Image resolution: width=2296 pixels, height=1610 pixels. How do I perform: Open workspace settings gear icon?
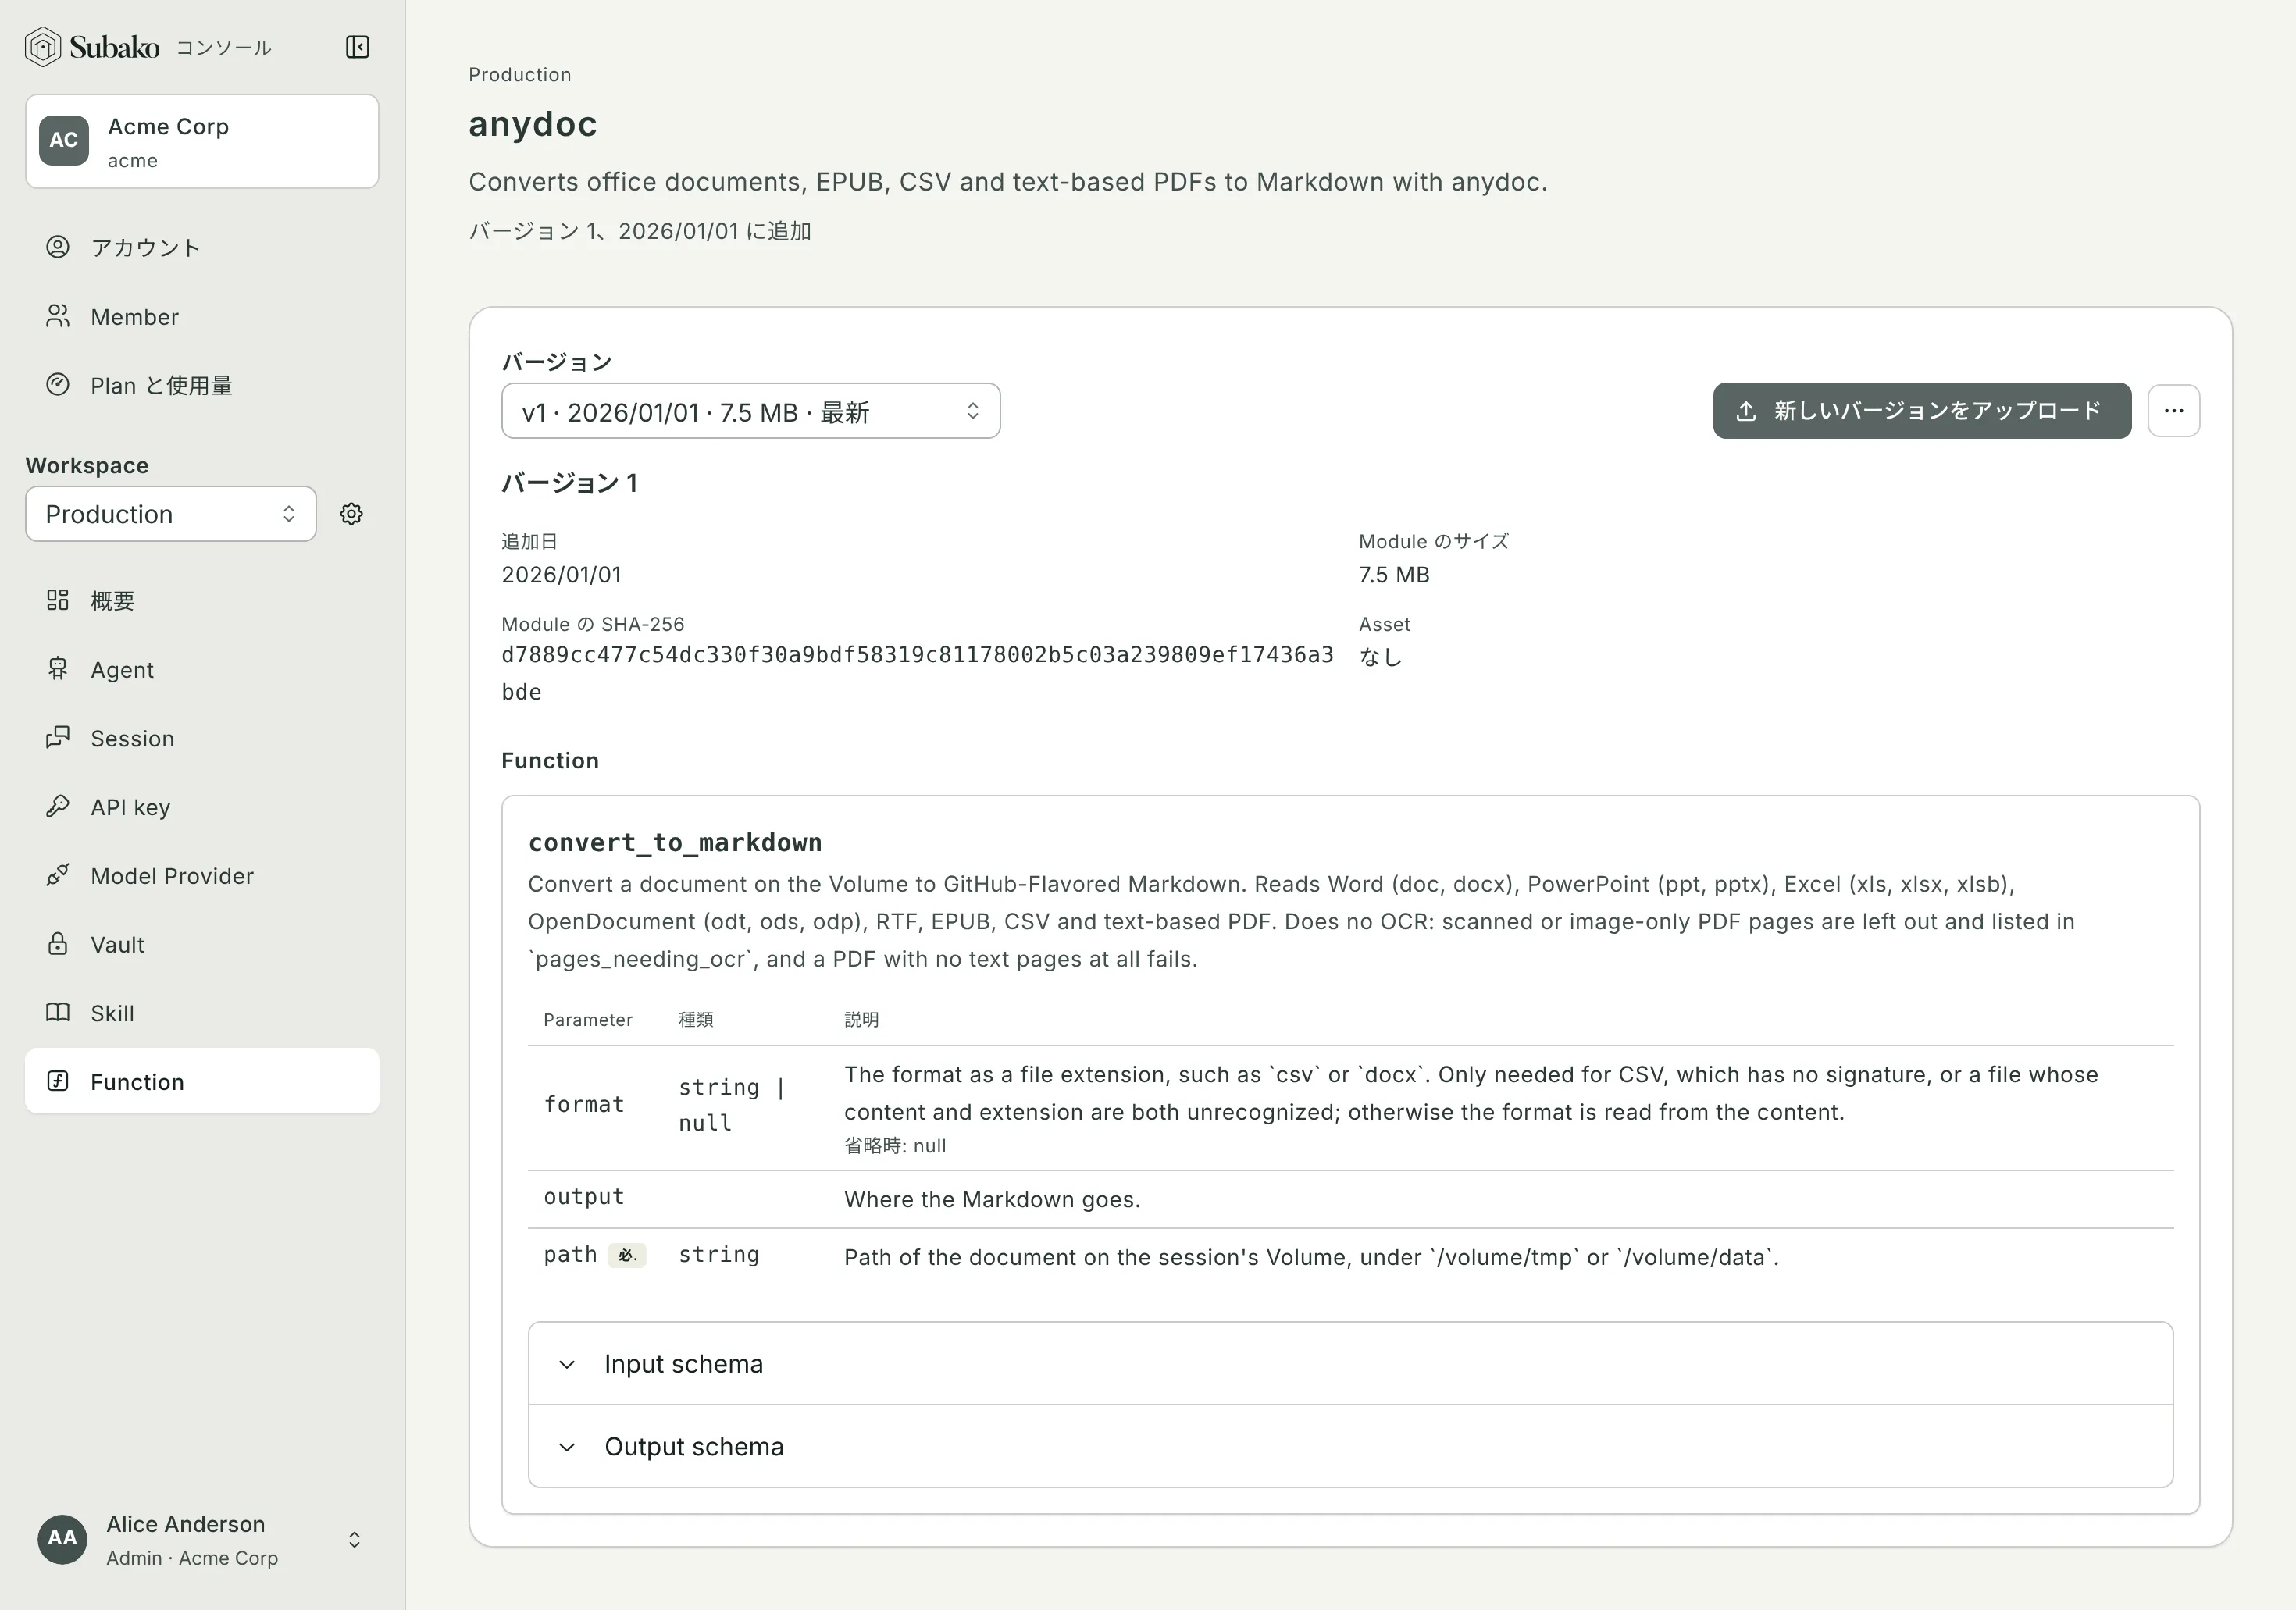[351, 514]
